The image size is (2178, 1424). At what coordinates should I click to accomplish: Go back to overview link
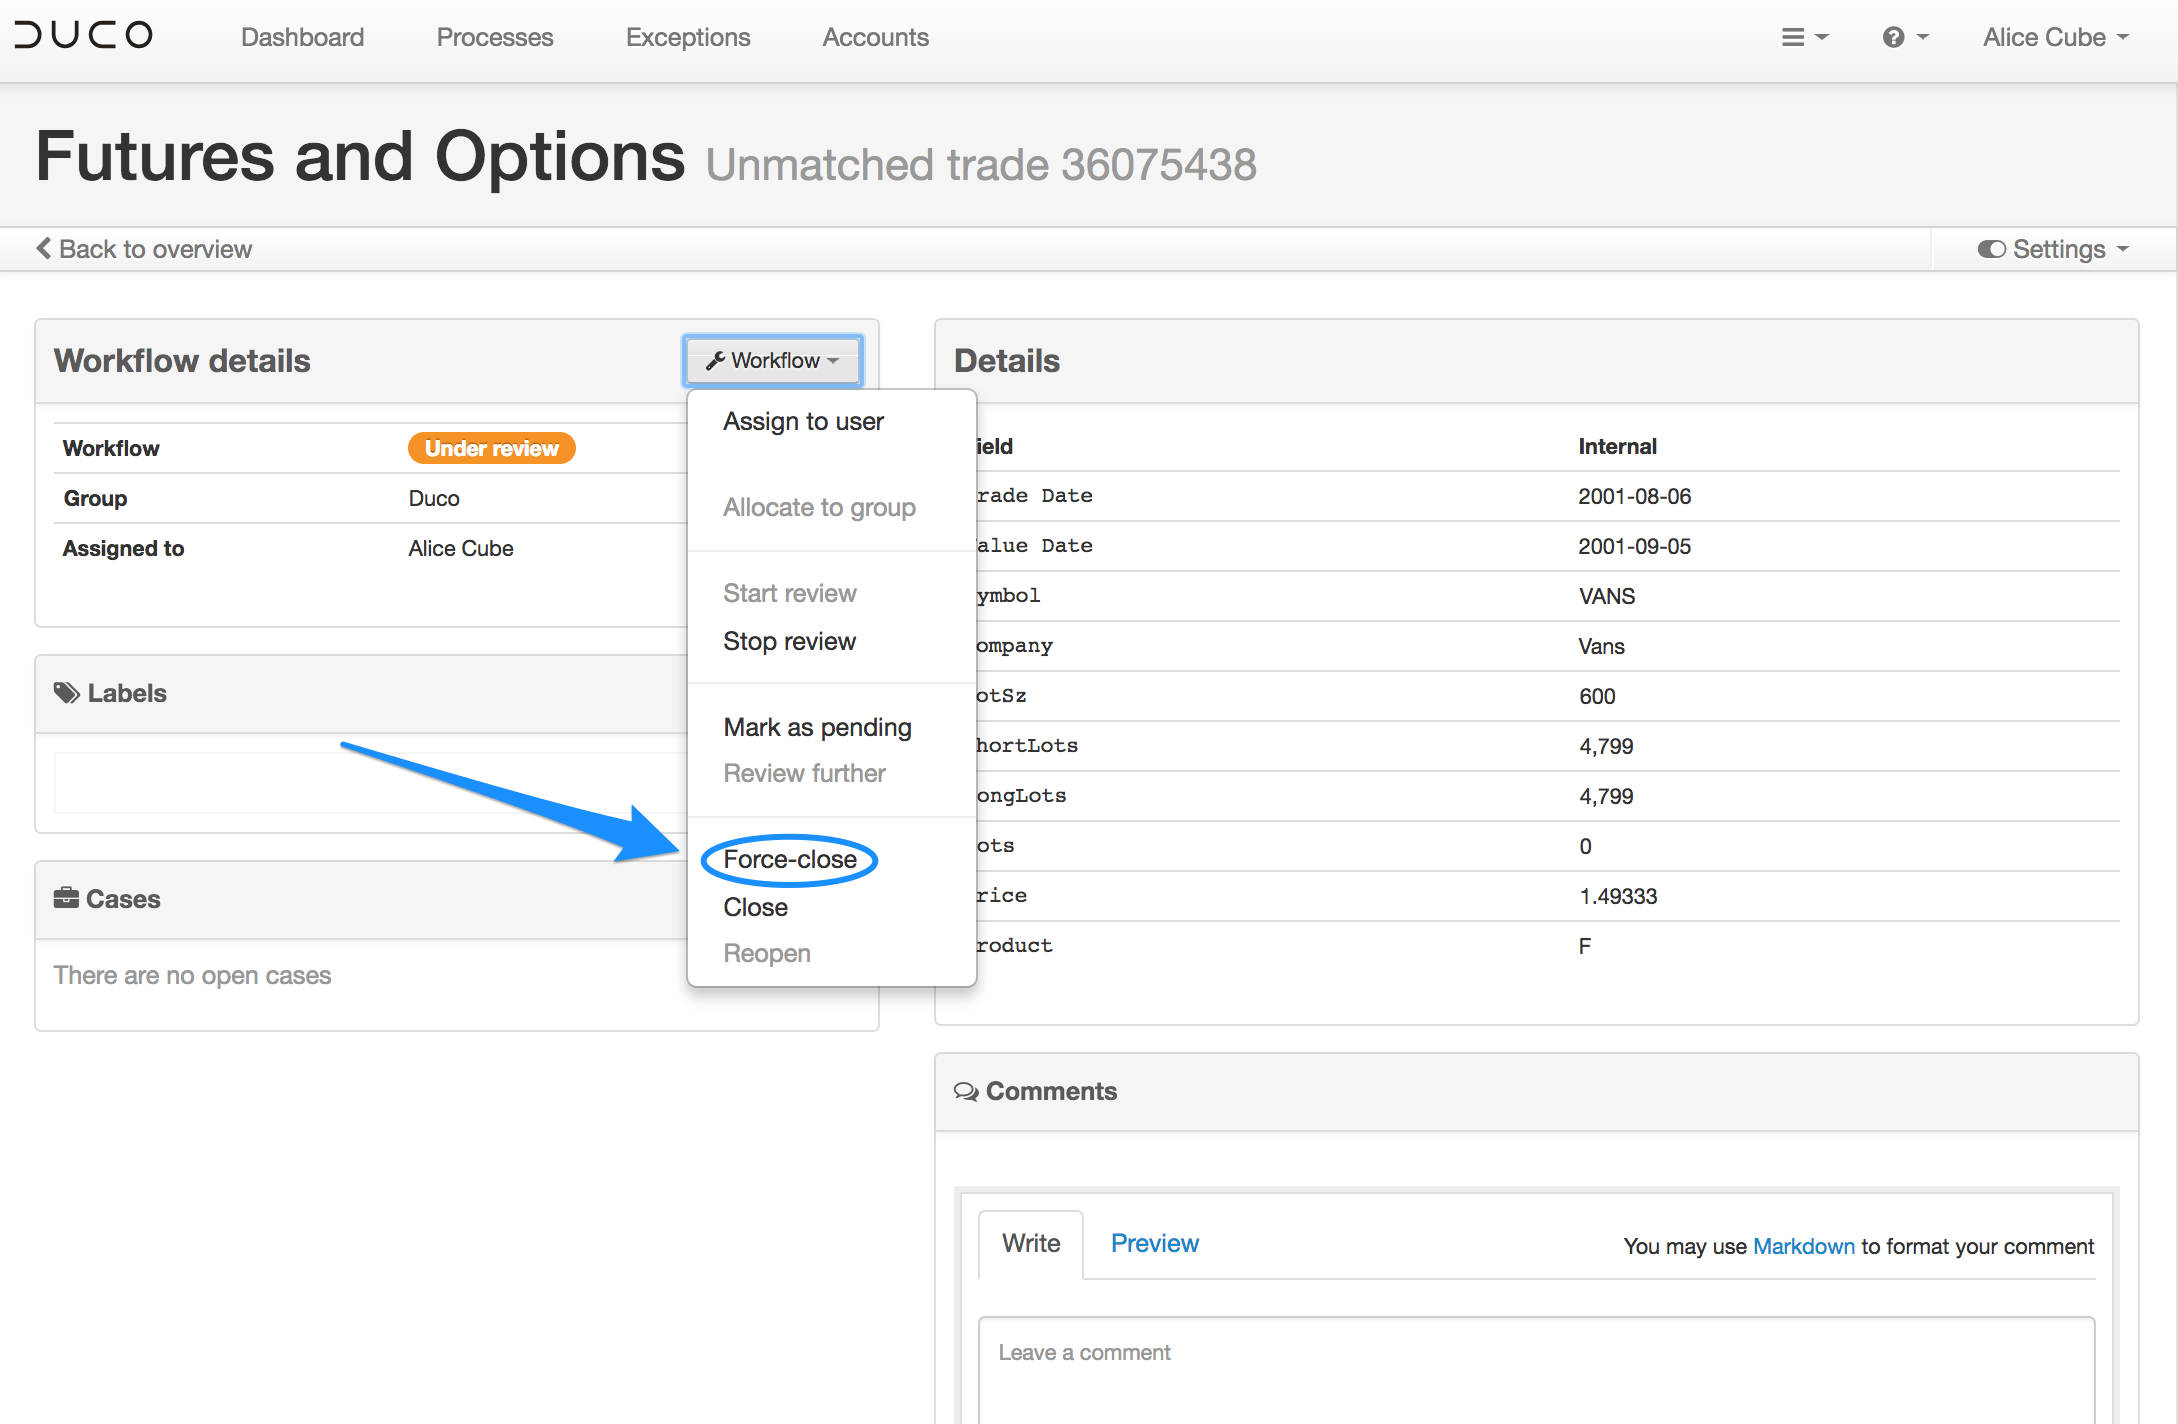tap(145, 249)
